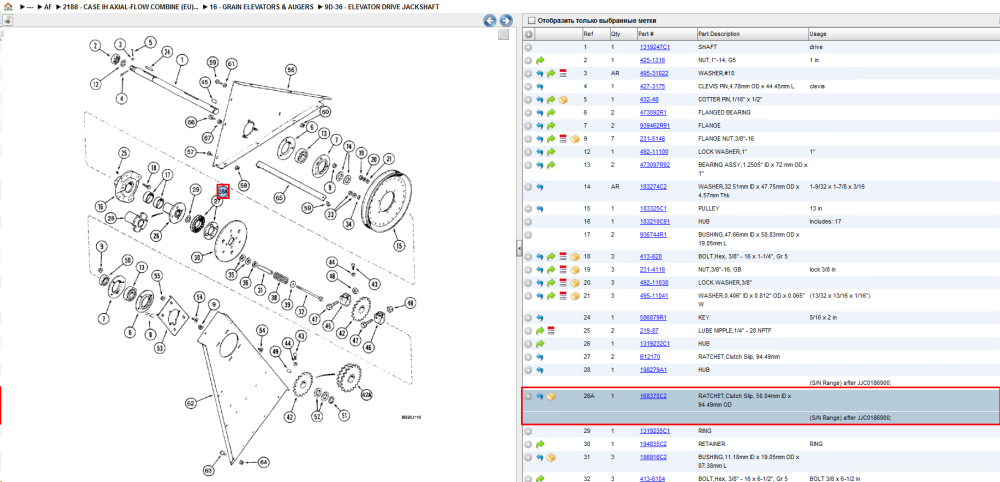Sort by the Ref column header
The width and height of the screenshot is (1000, 482).
click(x=594, y=34)
